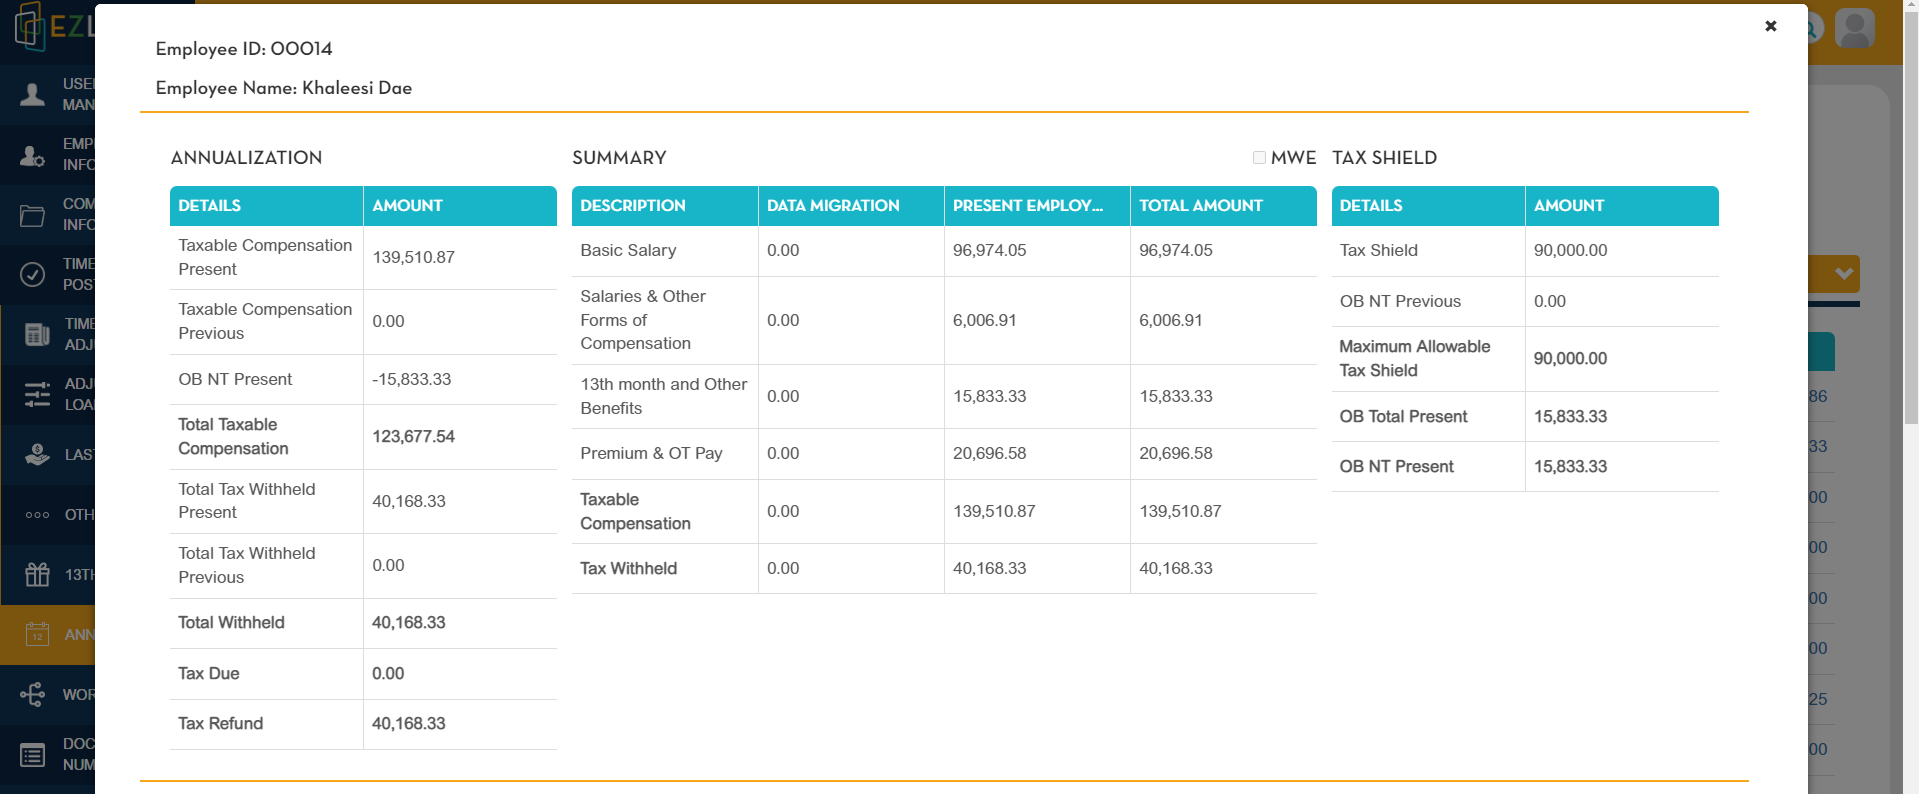The height and width of the screenshot is (794, 1919).
Task: Select the OB NT Previous row label
Action: point(1400,301)
